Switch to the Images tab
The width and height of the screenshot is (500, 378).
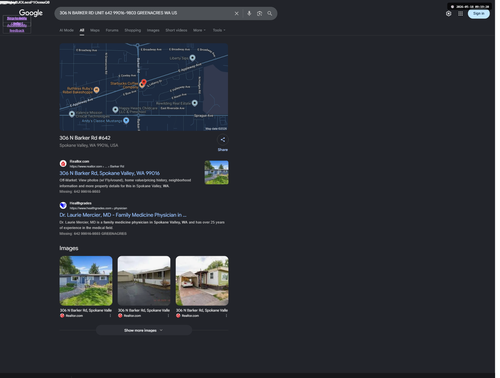pos(153,30)
